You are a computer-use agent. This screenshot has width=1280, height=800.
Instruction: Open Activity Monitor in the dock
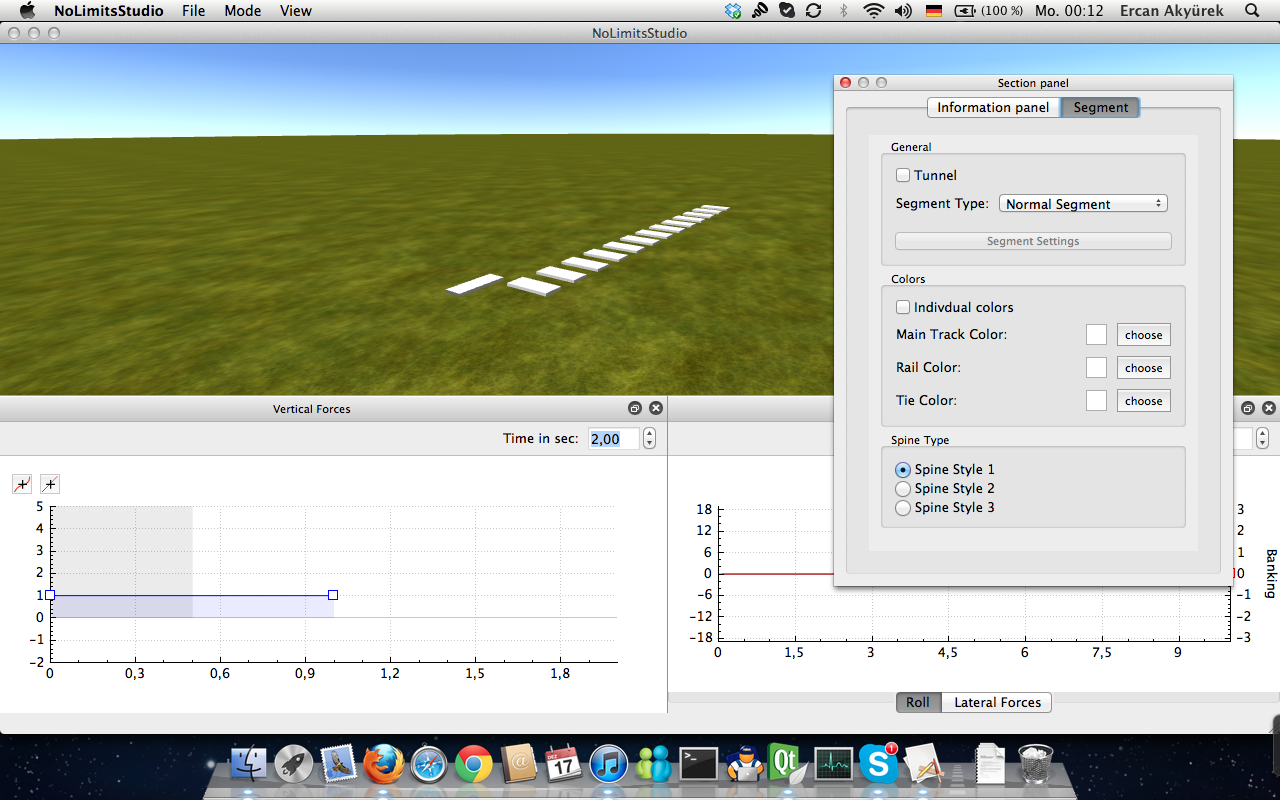click(x=832, y=765)
